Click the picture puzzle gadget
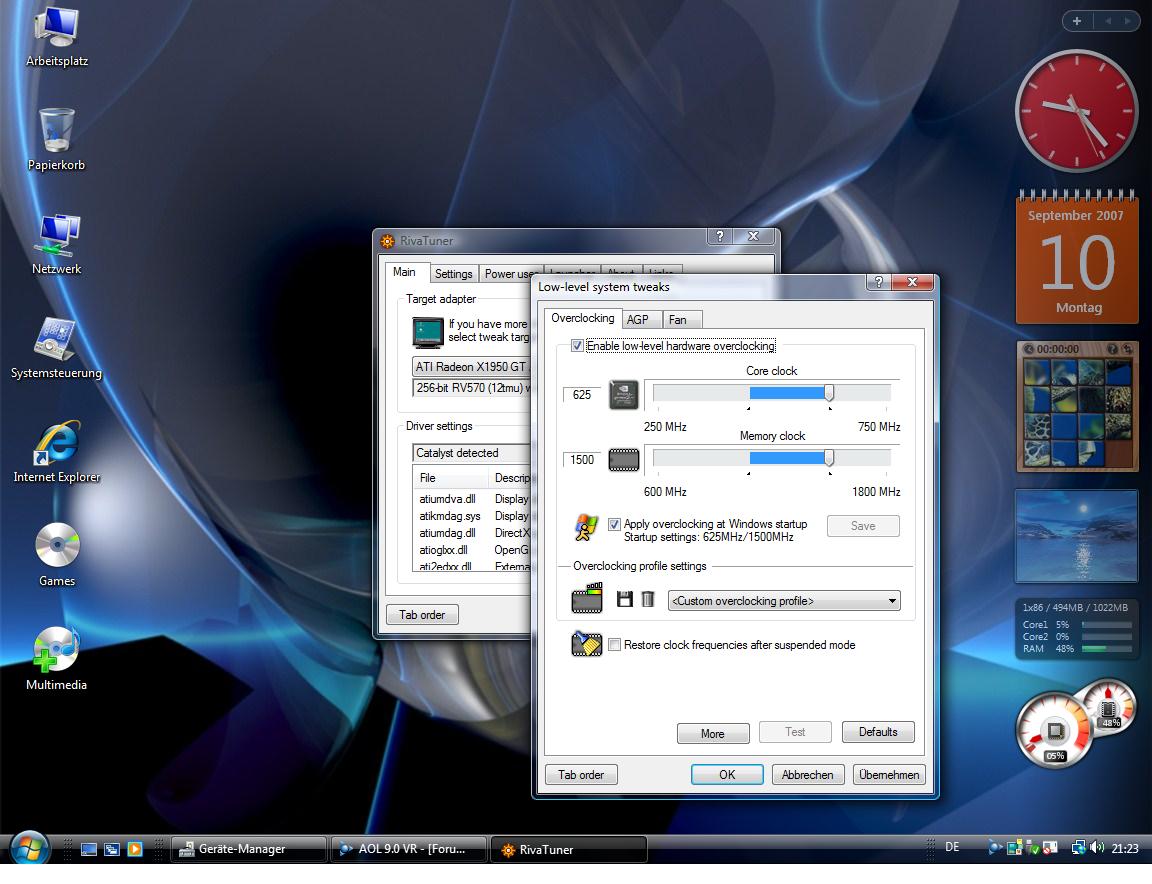Image resolution: width=1152 pixels, height=884 pixels. tap(1077, 406)
